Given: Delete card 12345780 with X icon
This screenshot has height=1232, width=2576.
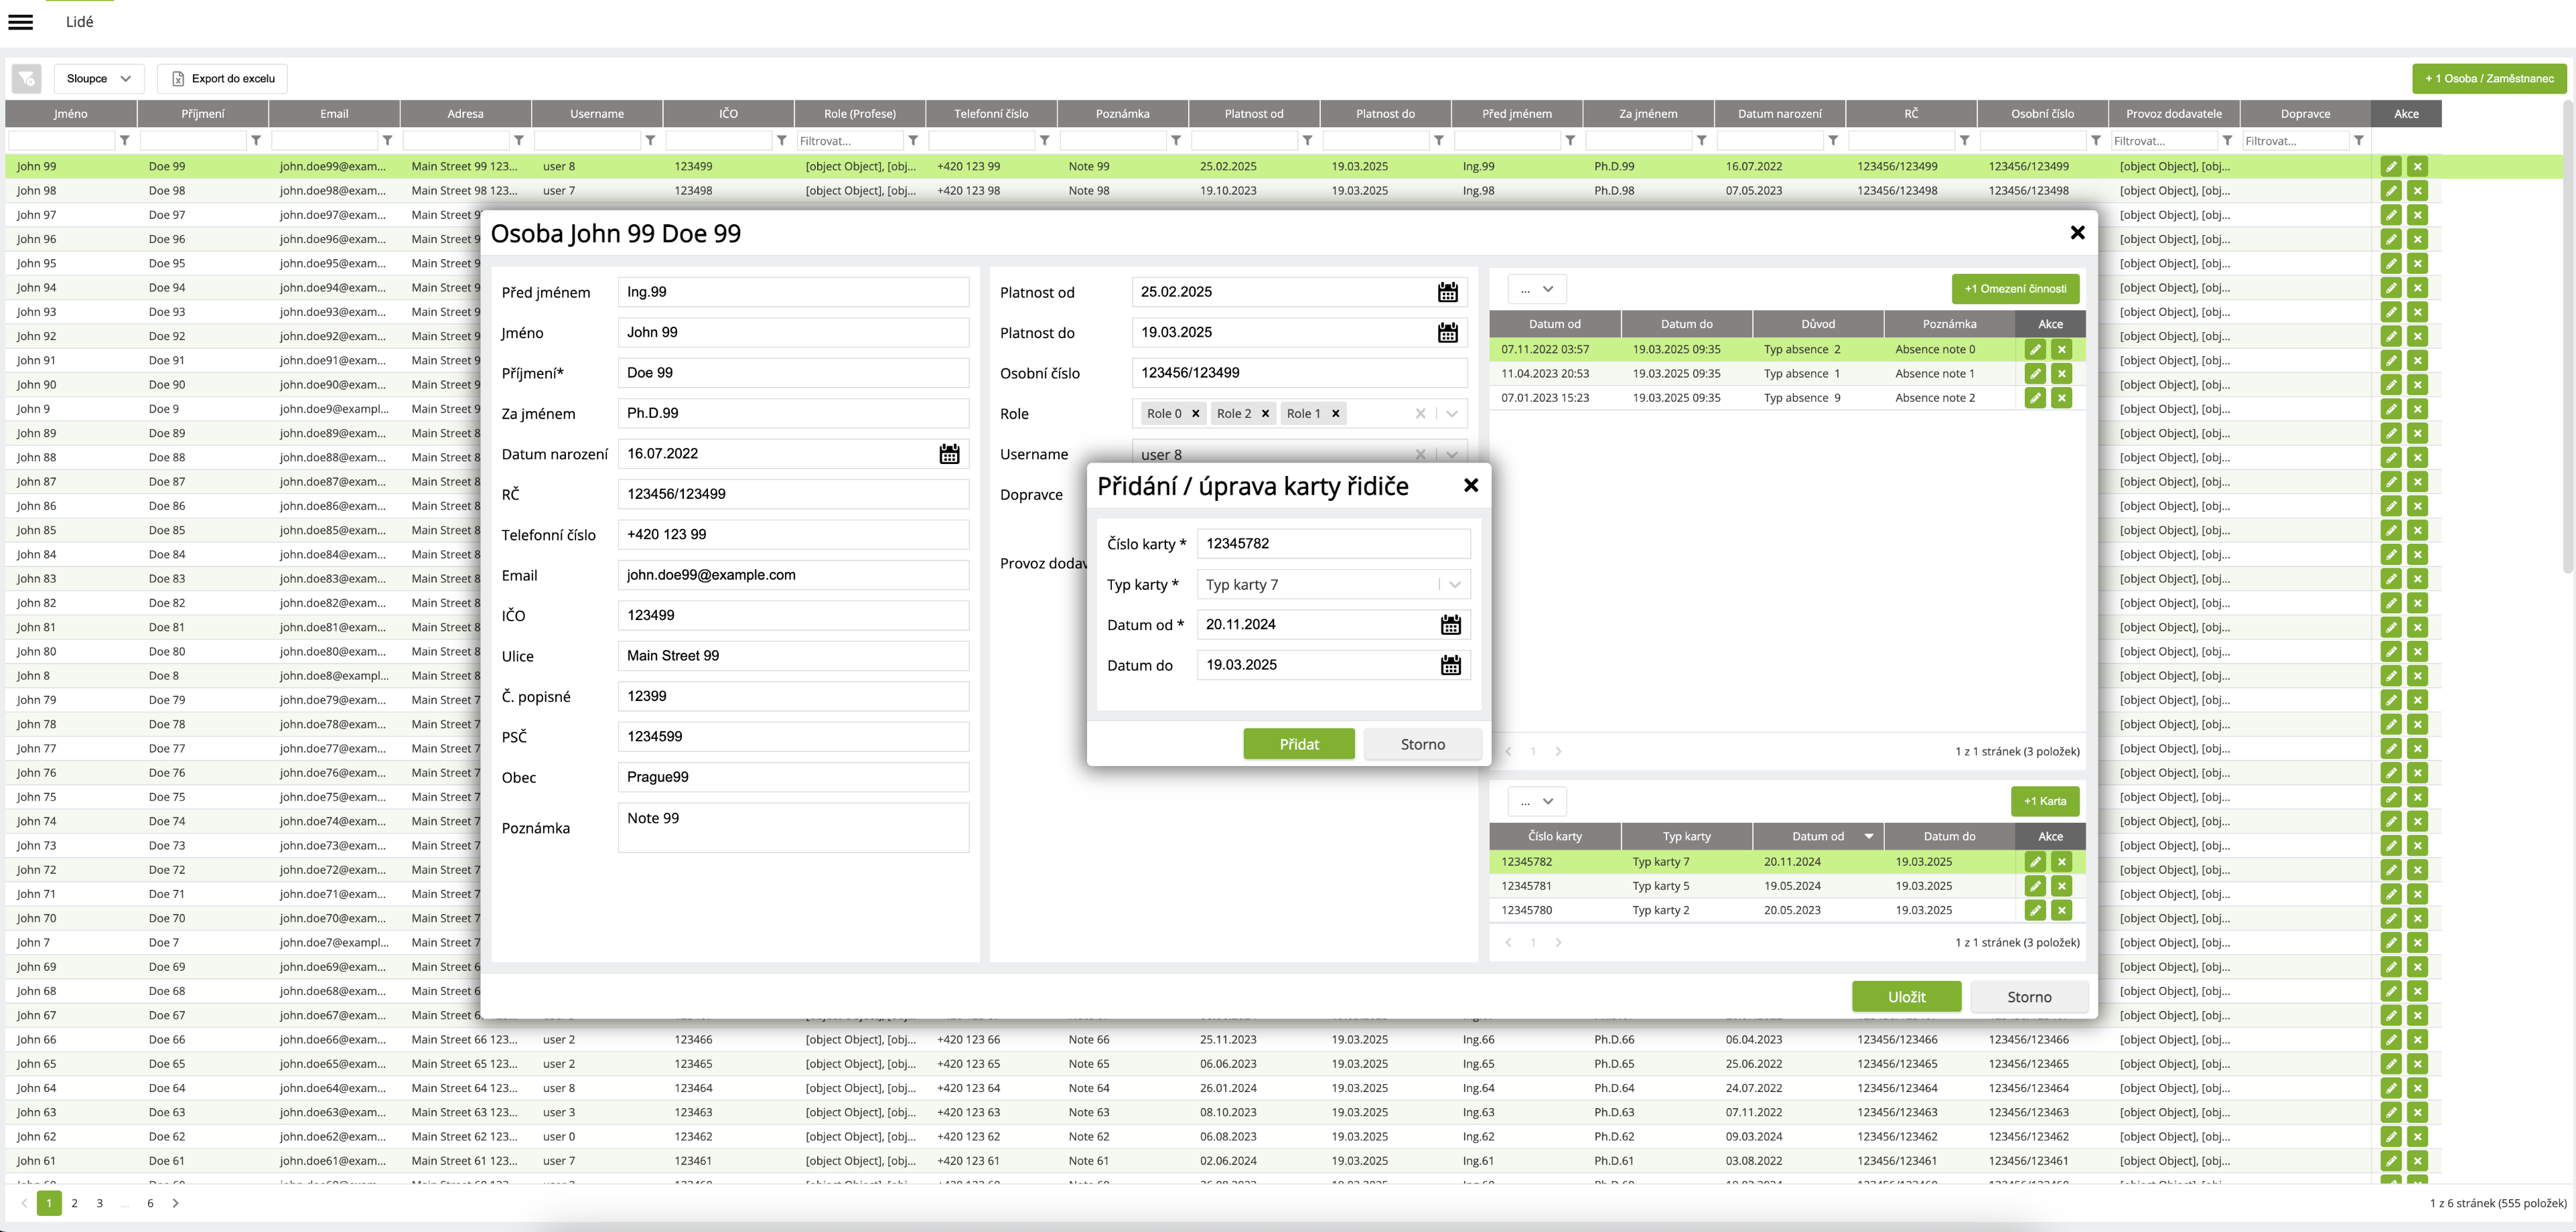Looking at the screenshot, I should click(2061, 910).
